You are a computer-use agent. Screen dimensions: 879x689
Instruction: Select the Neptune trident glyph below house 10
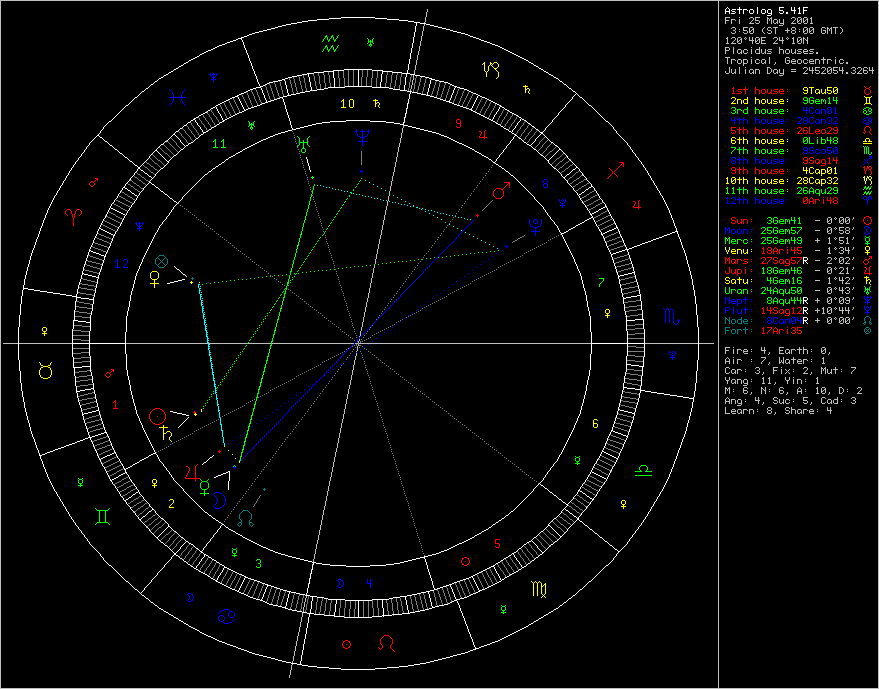[360, 136]
